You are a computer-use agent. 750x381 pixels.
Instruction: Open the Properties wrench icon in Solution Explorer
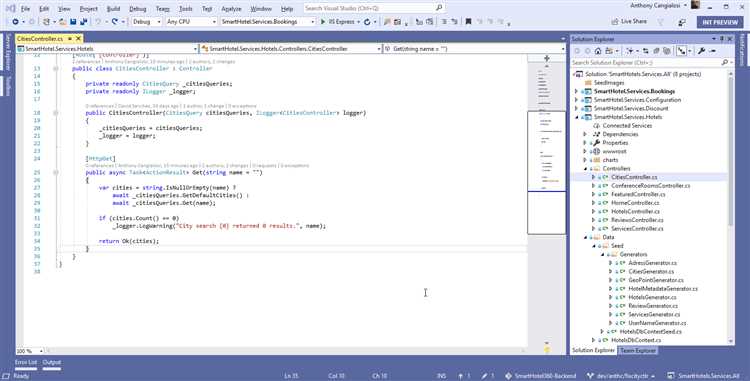click(701, 51)
